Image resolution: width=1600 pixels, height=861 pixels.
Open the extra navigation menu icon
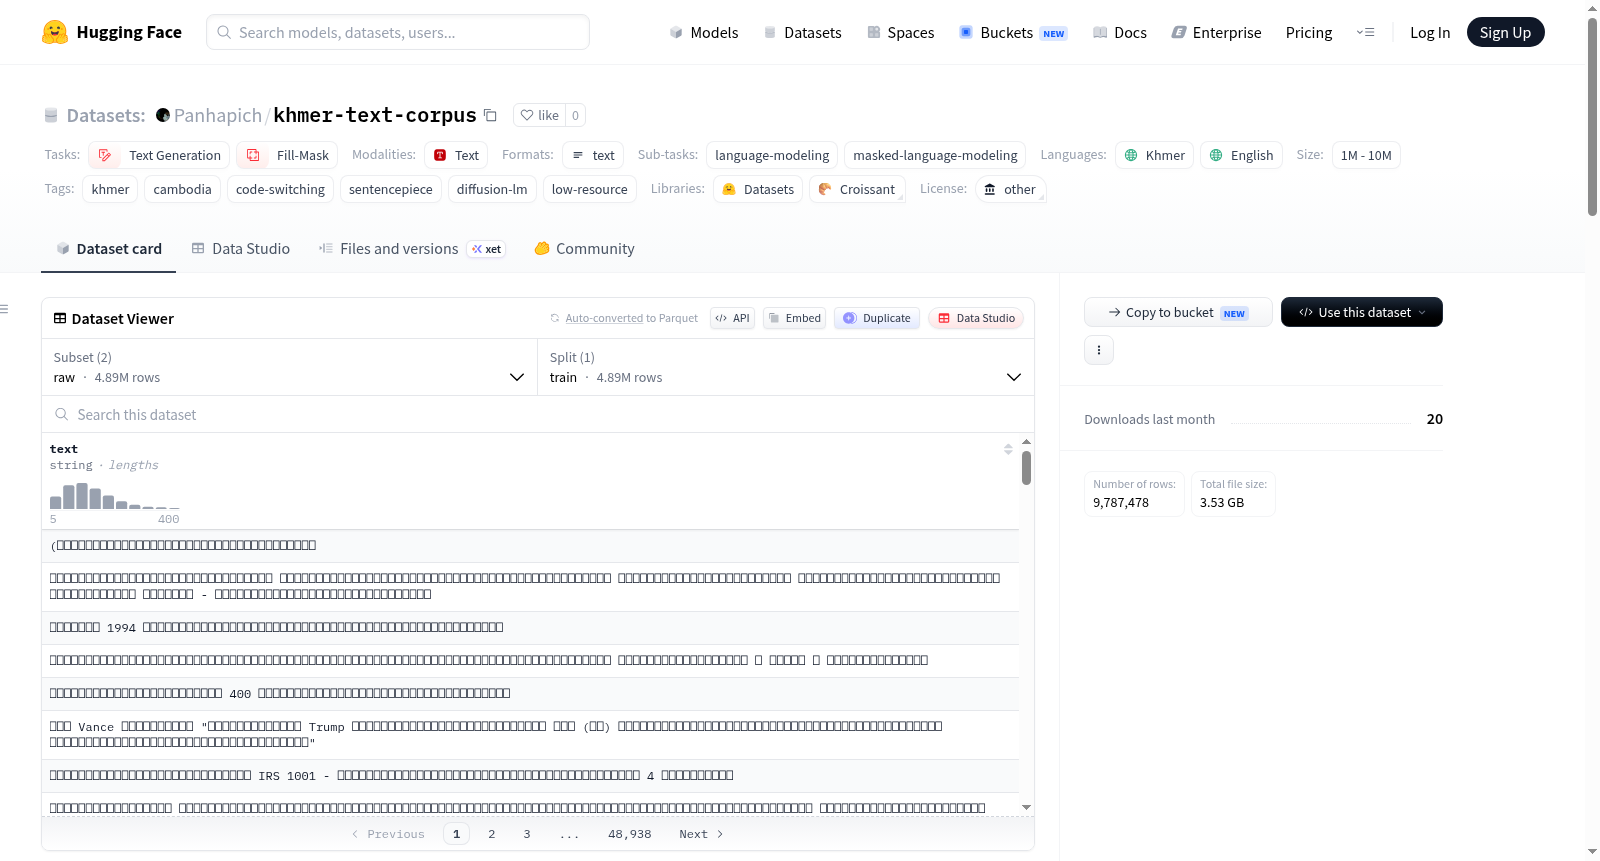pos(1365,32)
